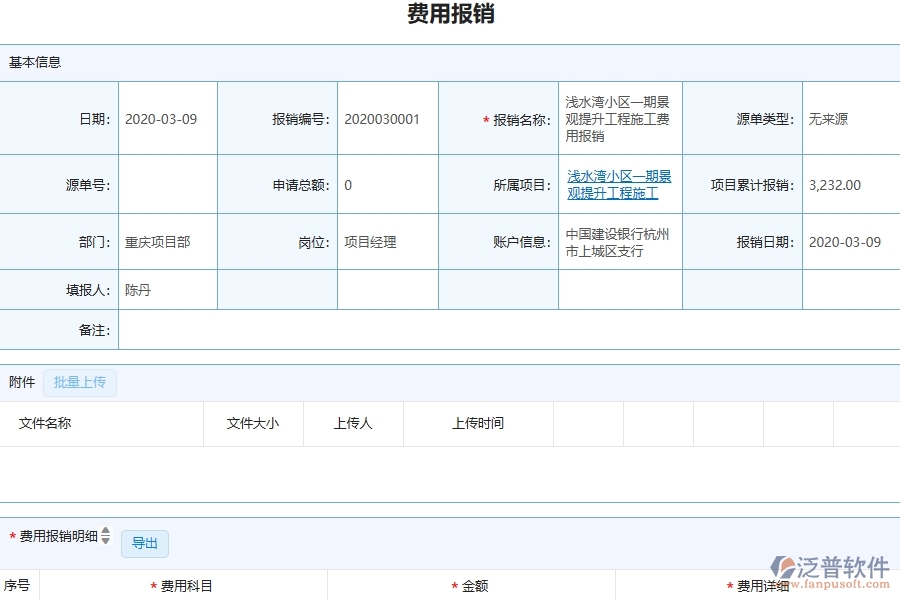The height and width of the screenshot is (600, 900).
Task: Open the 浅水湾小区一期景观提升工程施工 project link
Action: [x=618, y=184]
